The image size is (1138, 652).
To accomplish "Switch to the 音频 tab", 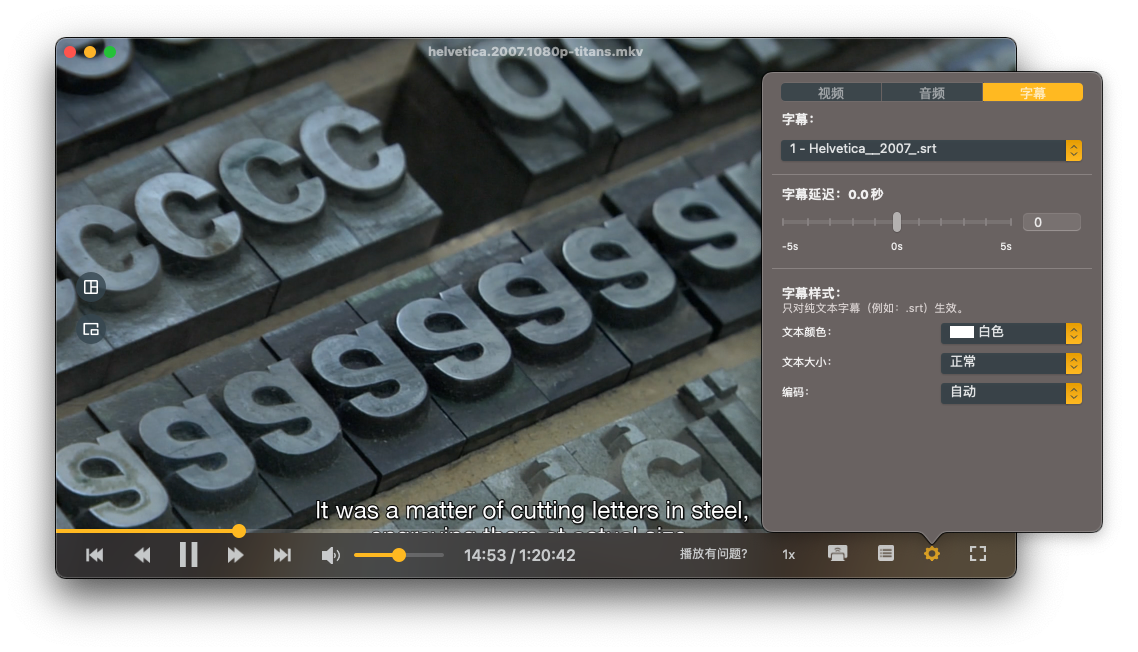I will point(932,93).
